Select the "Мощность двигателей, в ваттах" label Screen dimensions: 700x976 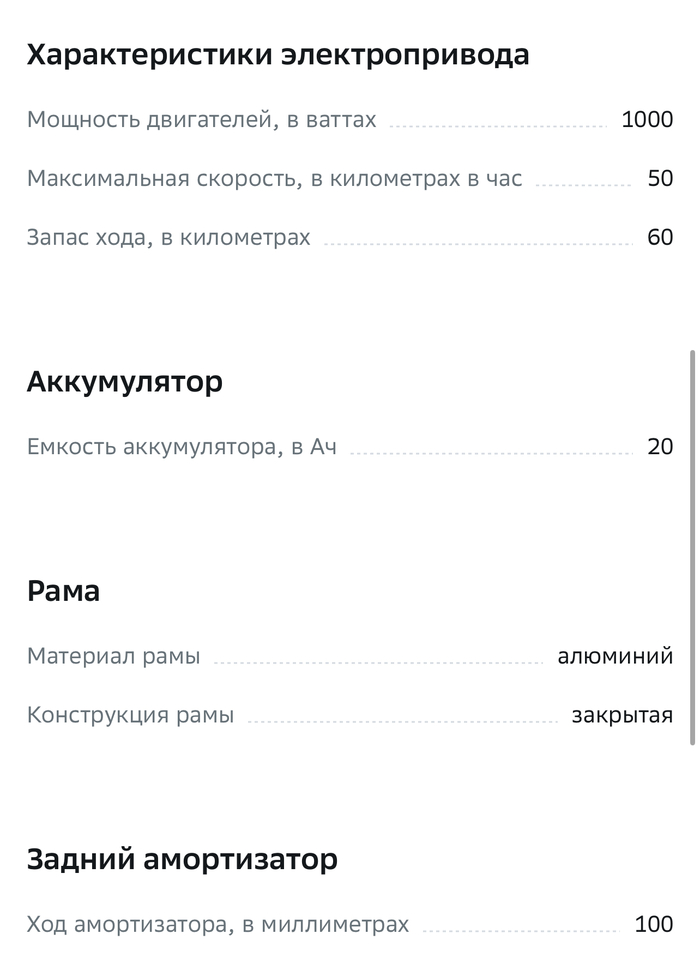(201, 120)
